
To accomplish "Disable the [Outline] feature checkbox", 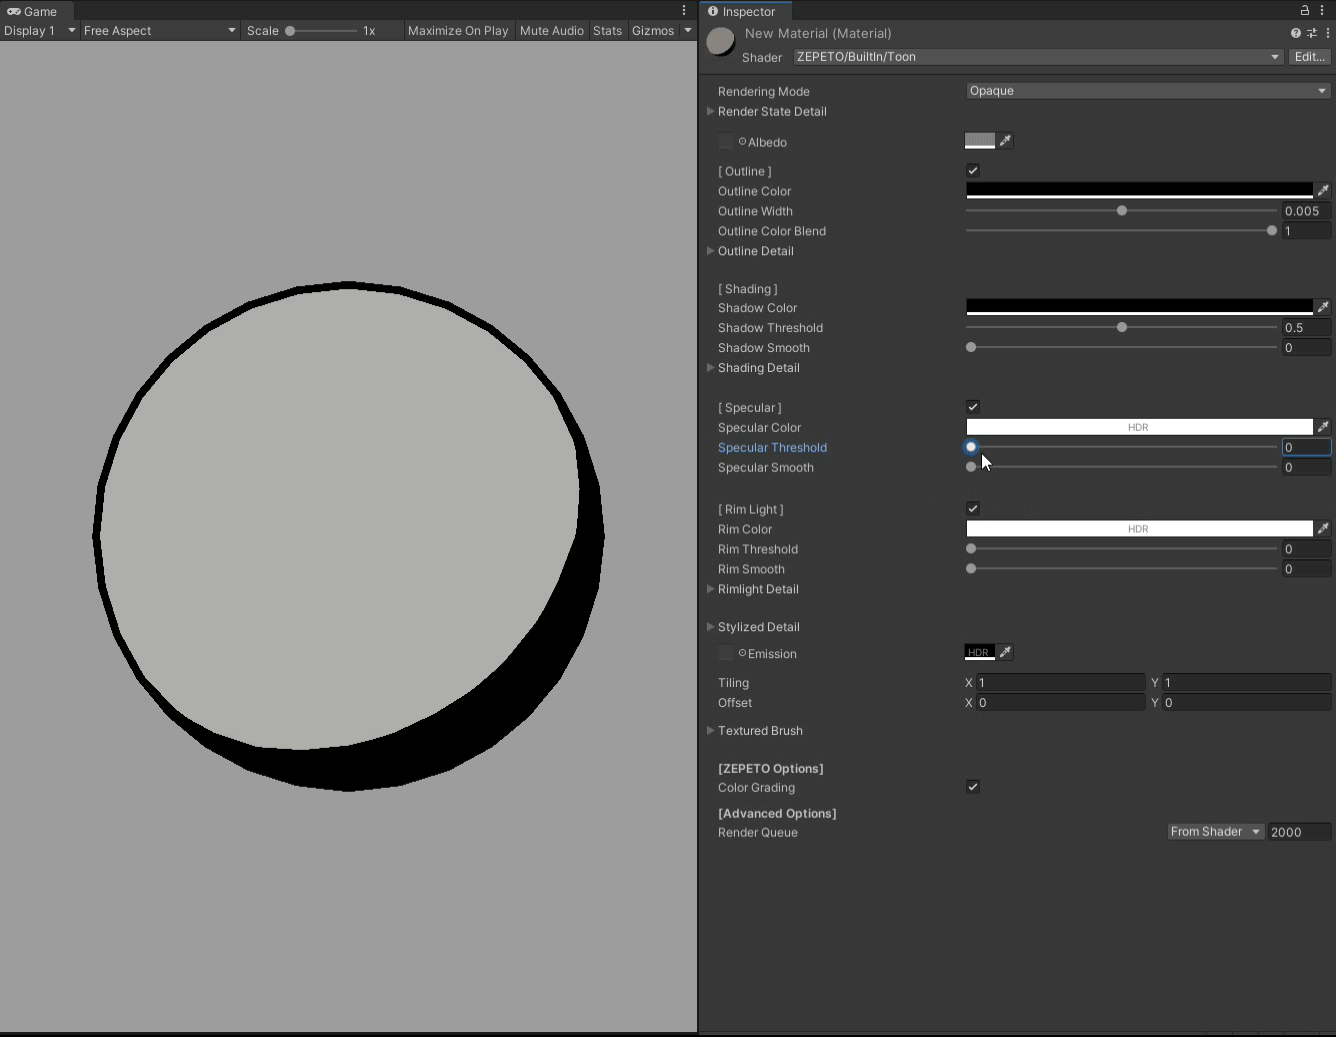I will [972, 170].
